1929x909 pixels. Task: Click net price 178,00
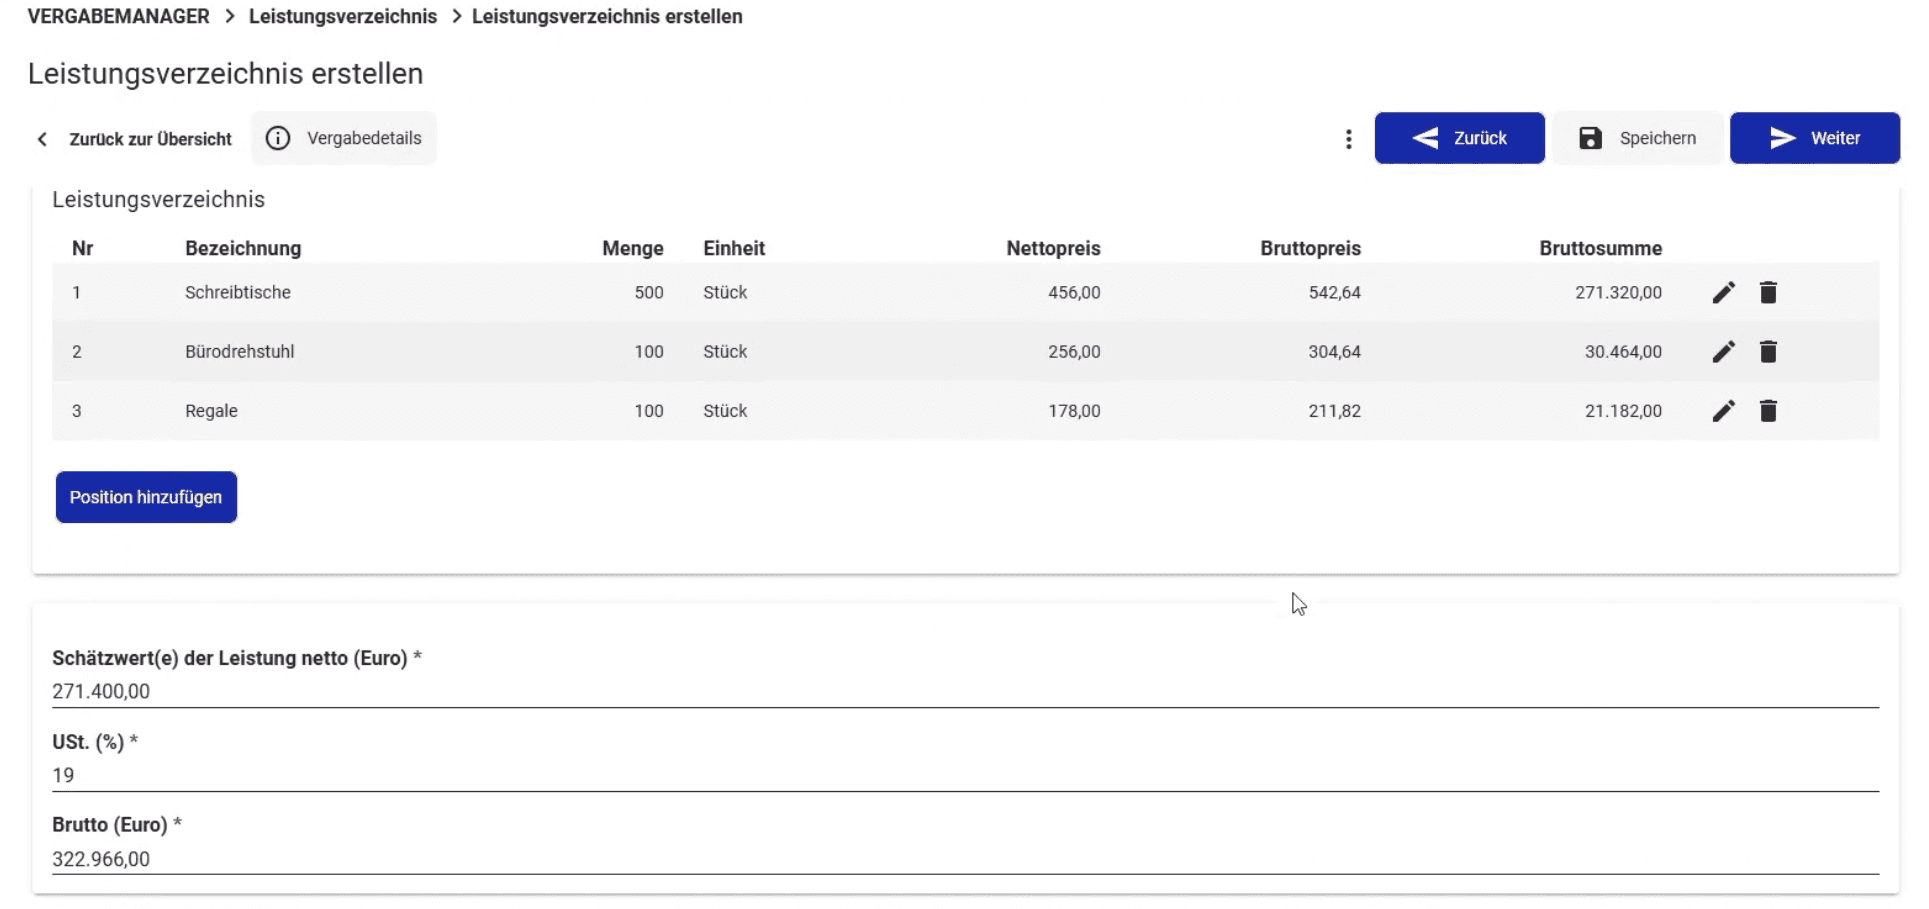[x=1074, y=410]
